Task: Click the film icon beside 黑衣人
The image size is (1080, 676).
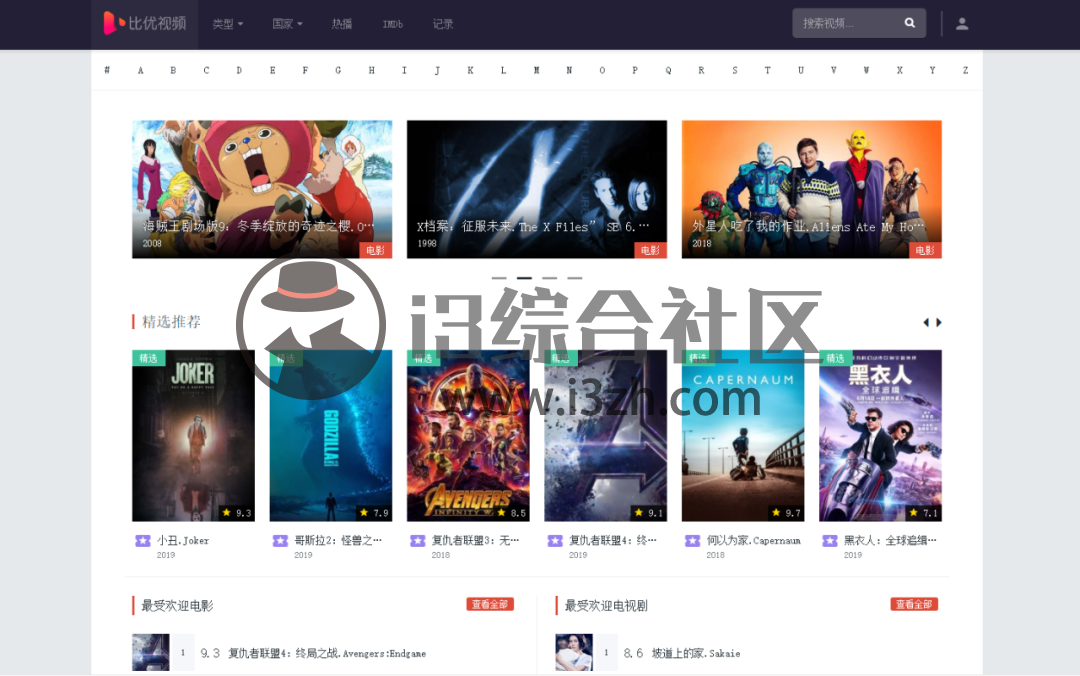Action: (830, 541)
